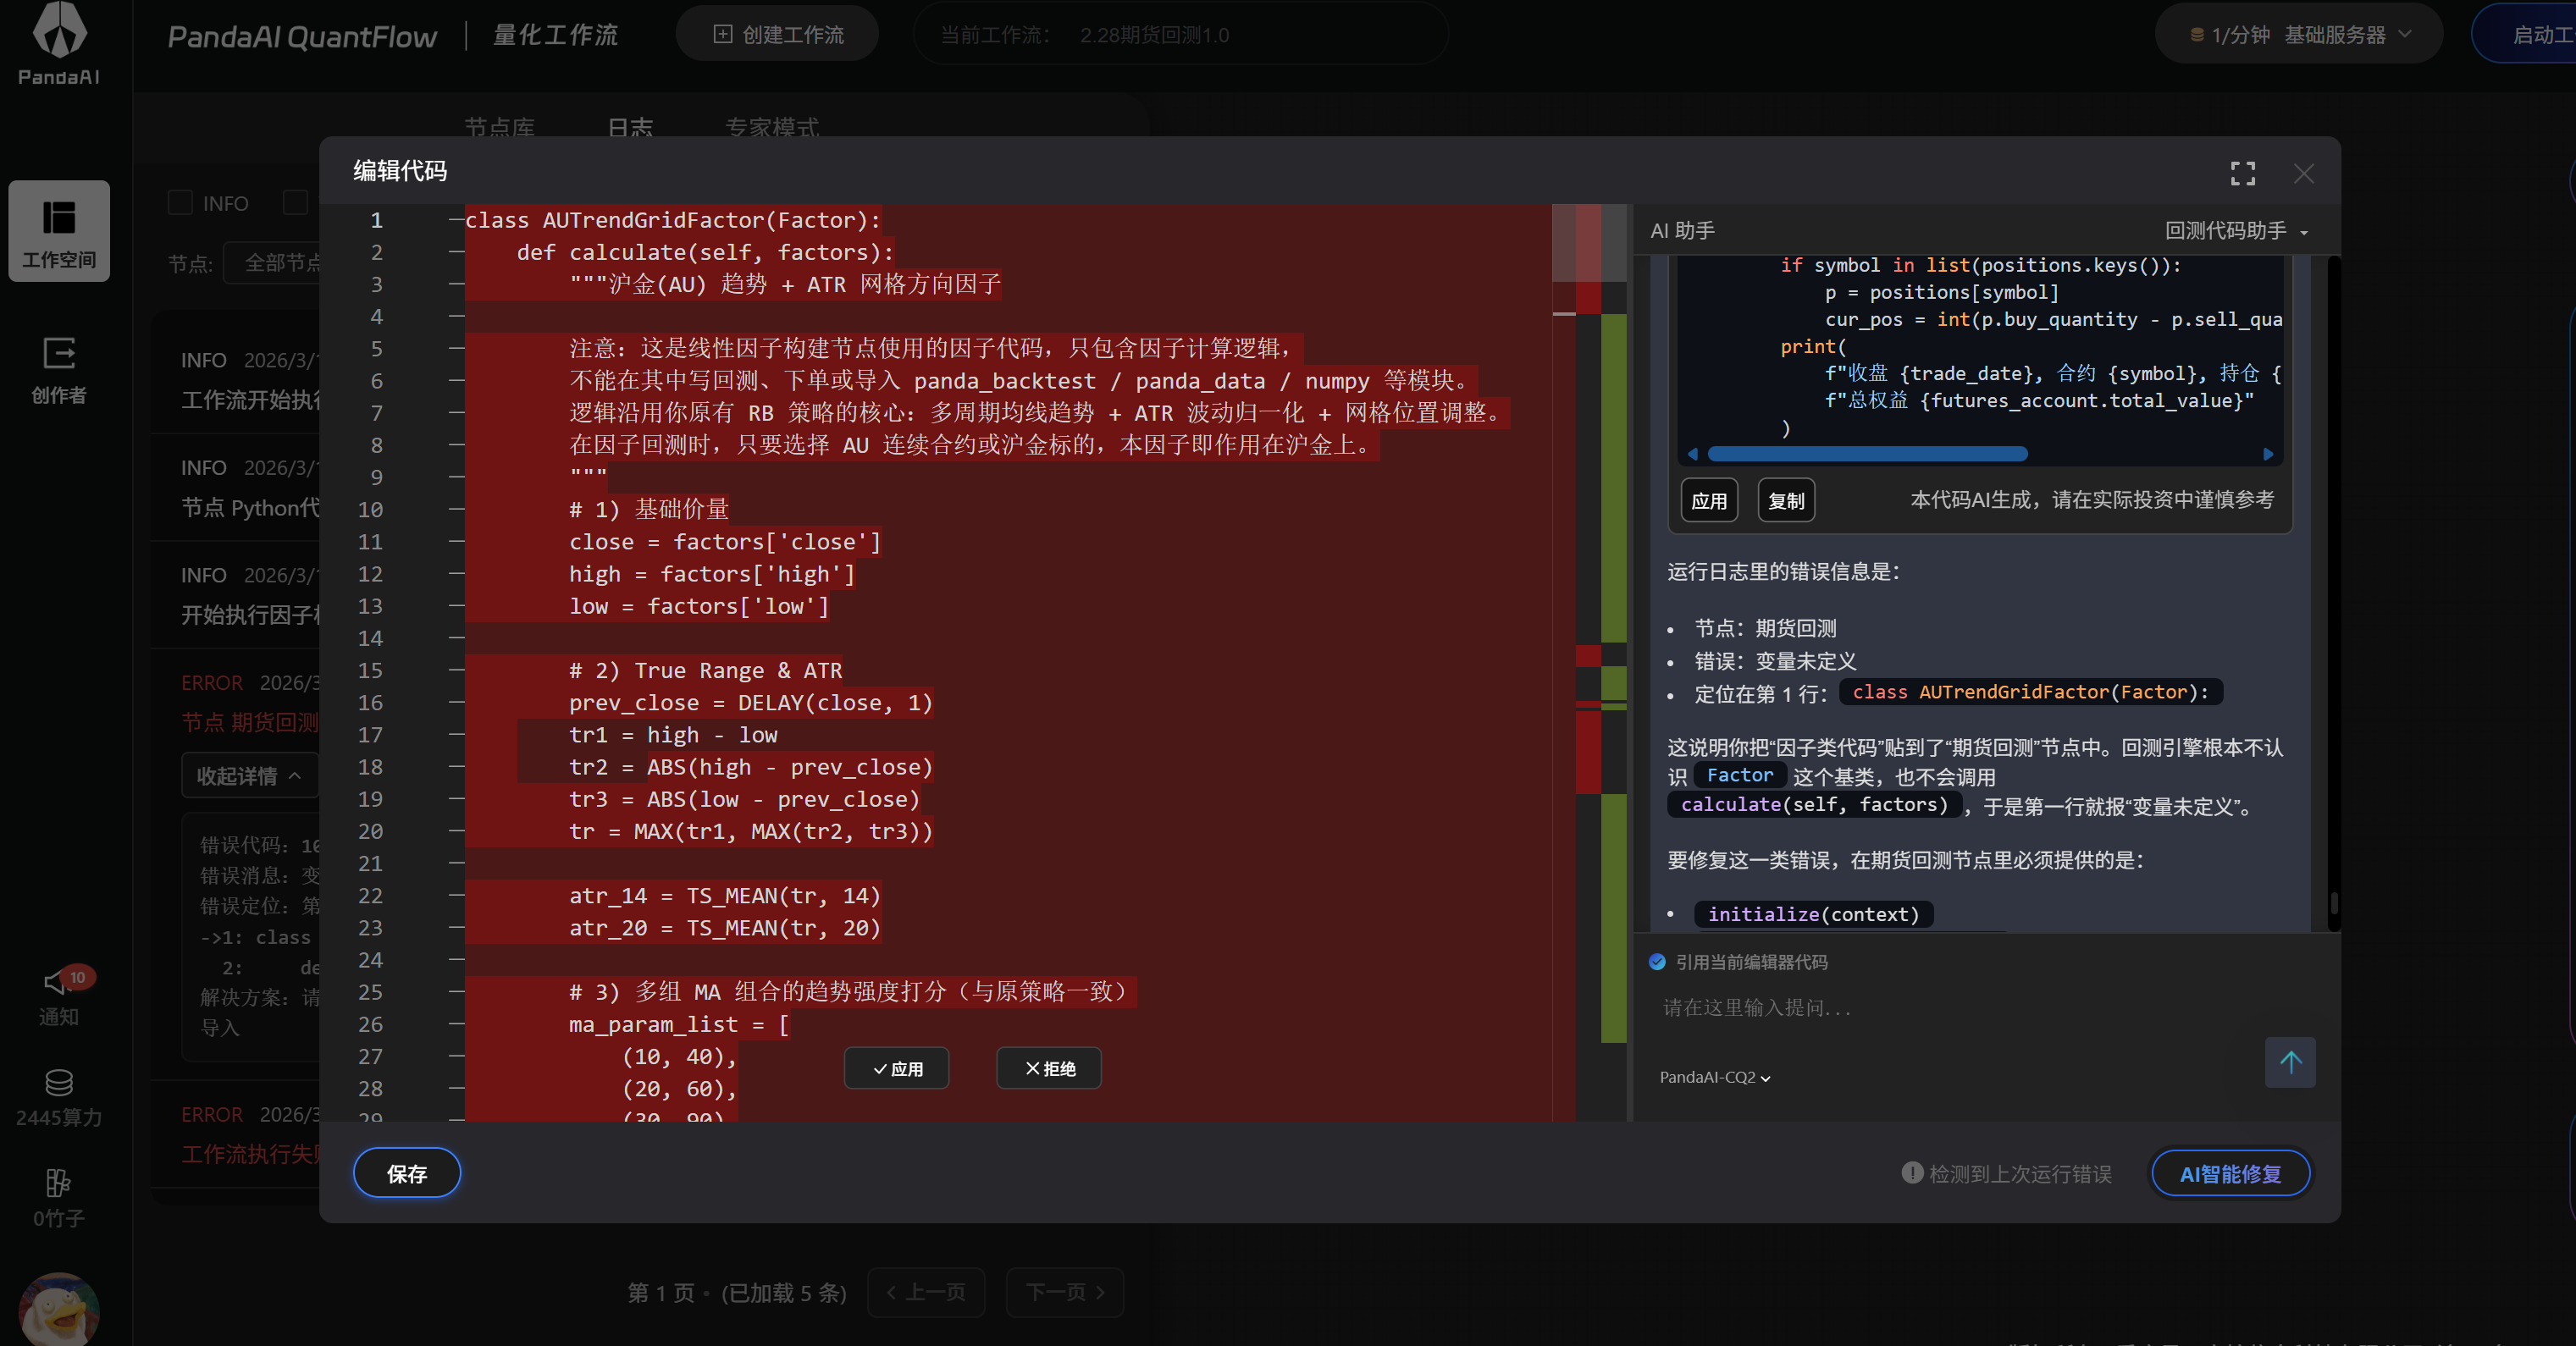Click the 2445算力 compute power icon
2576x1346 pixels.
coord(59,1098)
